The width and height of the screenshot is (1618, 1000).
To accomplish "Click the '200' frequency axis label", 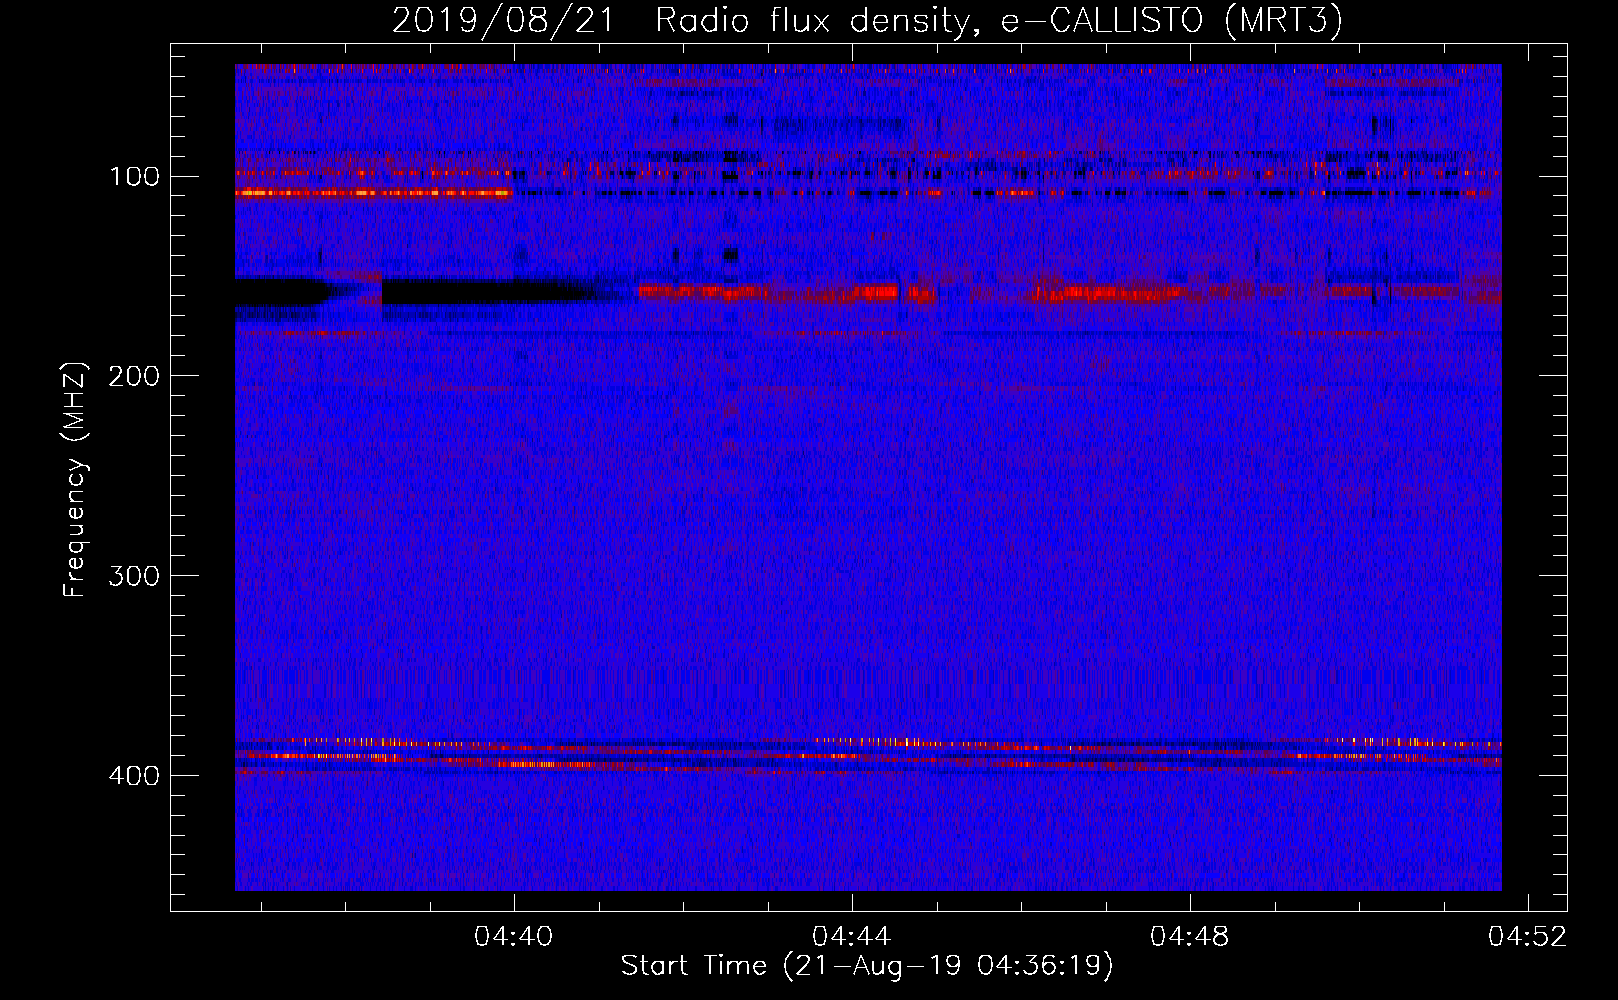I will (x=135, y=376).
